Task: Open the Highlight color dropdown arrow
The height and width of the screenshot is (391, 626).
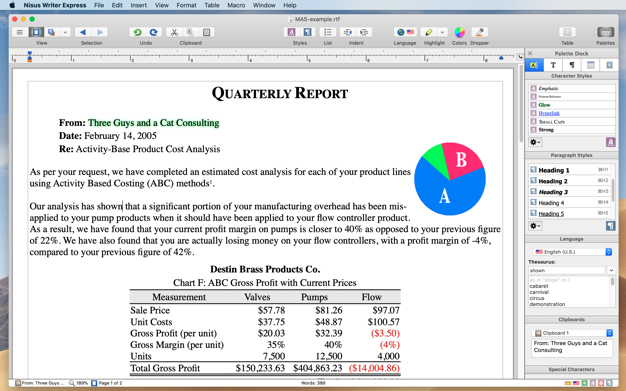Action: point(442,32)
